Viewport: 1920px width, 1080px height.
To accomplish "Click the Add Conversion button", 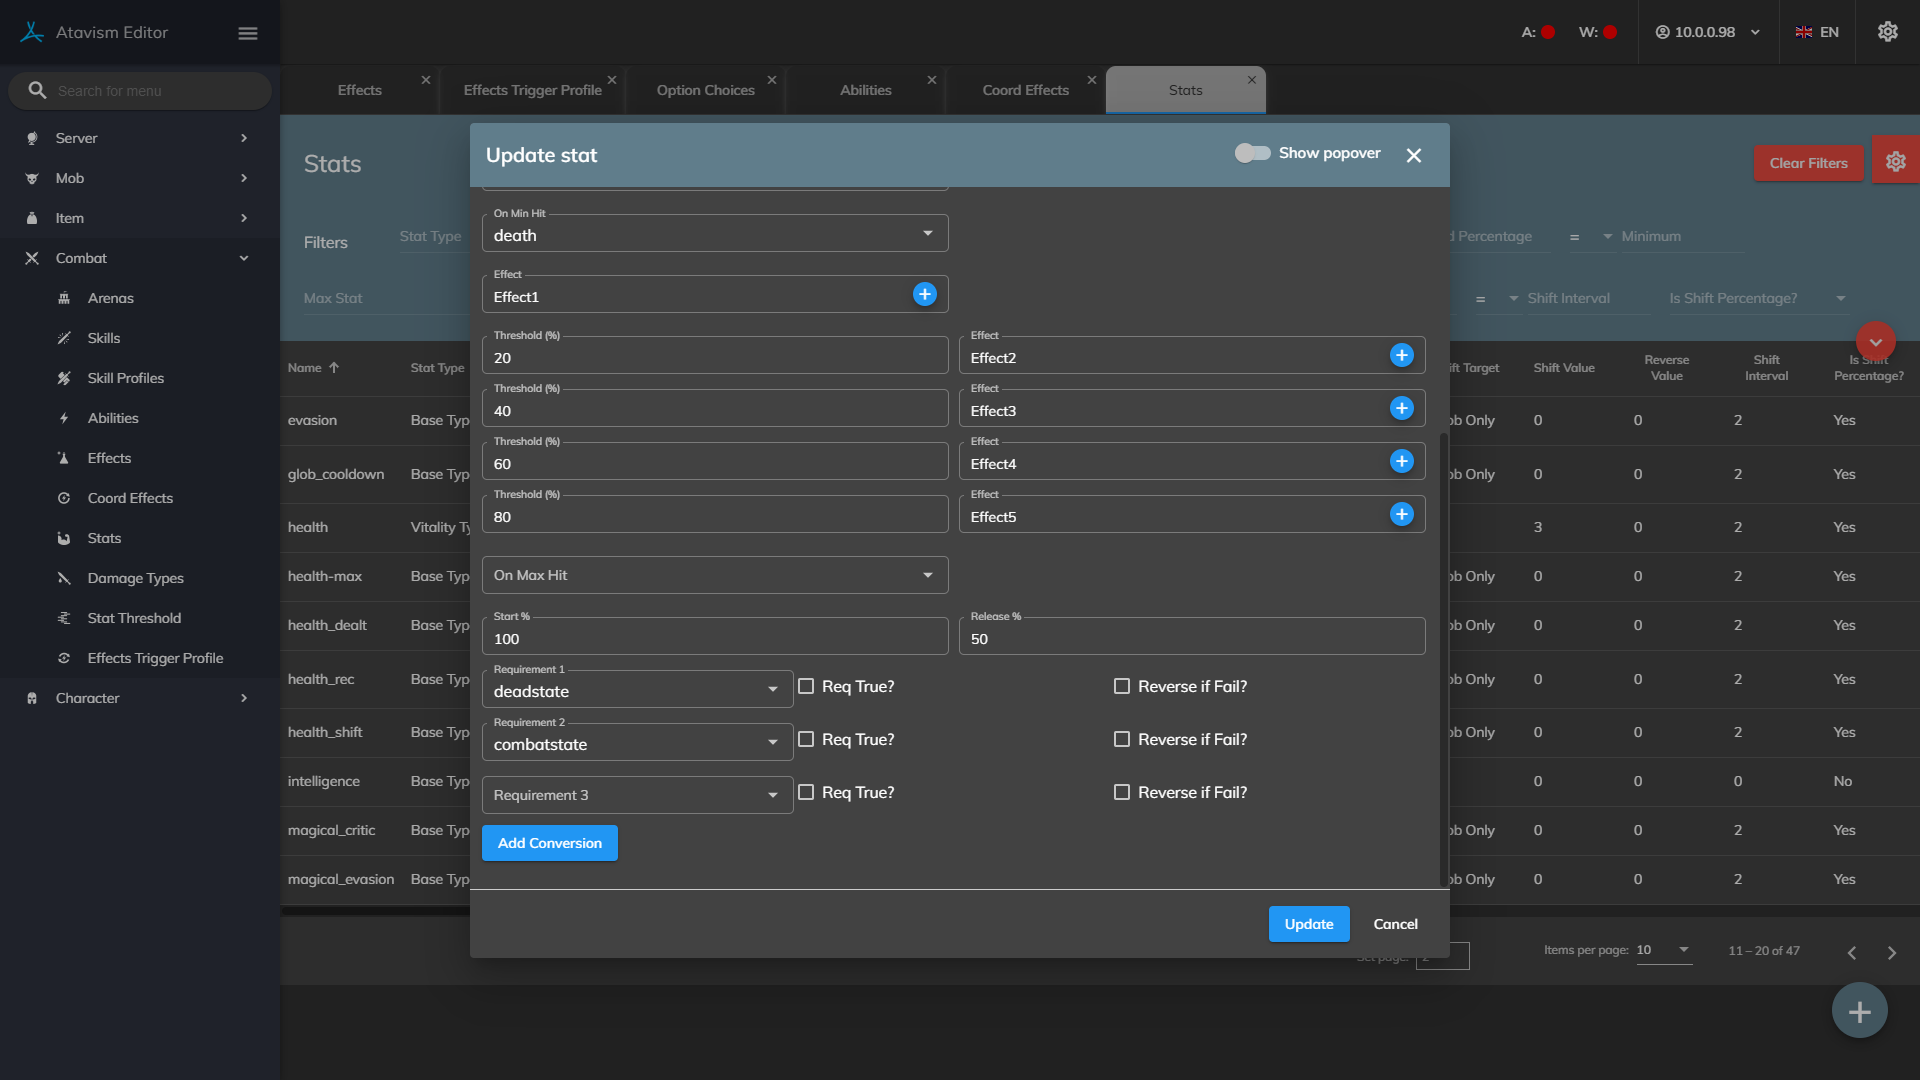I will click(549, 843).
